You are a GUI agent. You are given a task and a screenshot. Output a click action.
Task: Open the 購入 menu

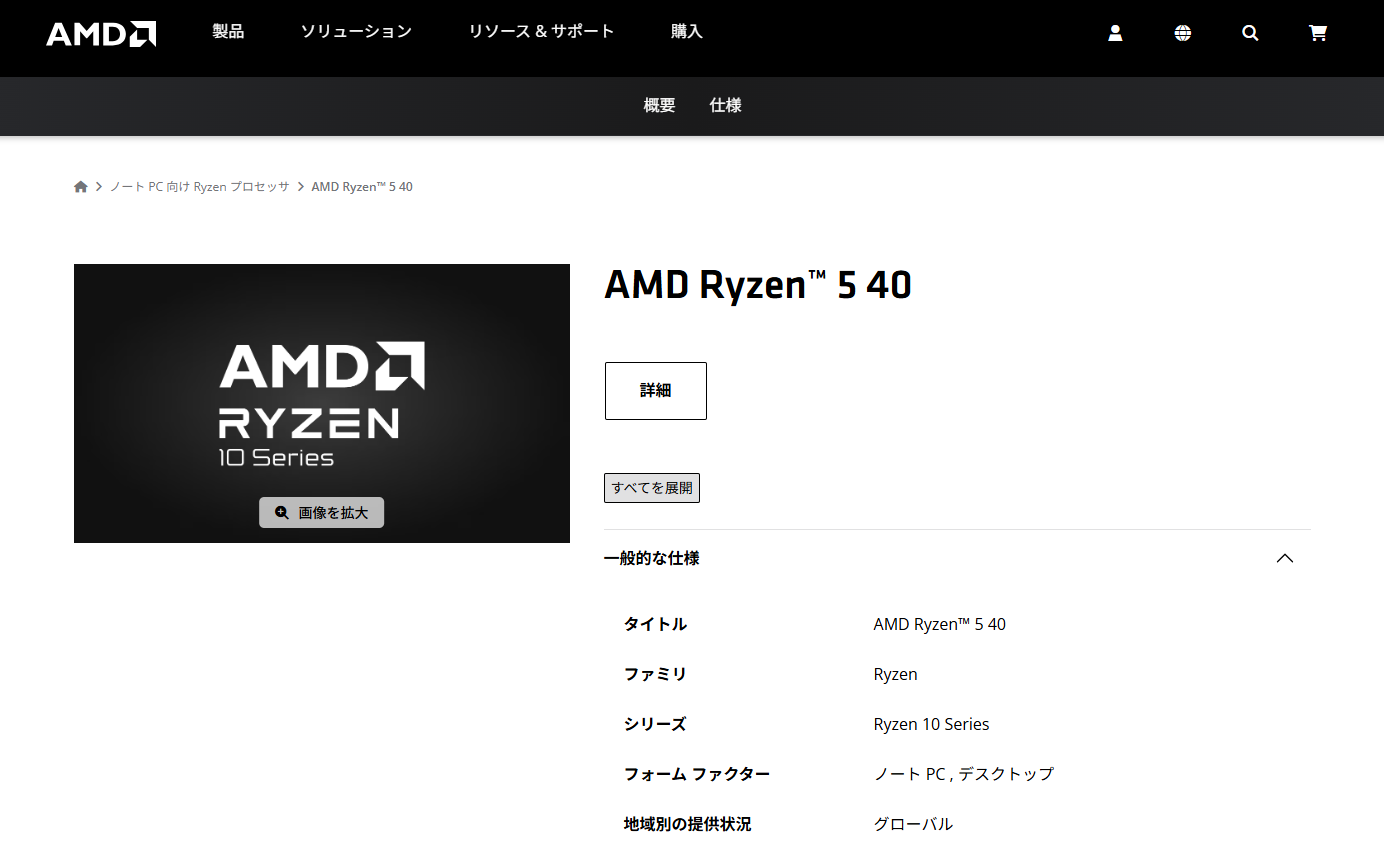[687, 32]
